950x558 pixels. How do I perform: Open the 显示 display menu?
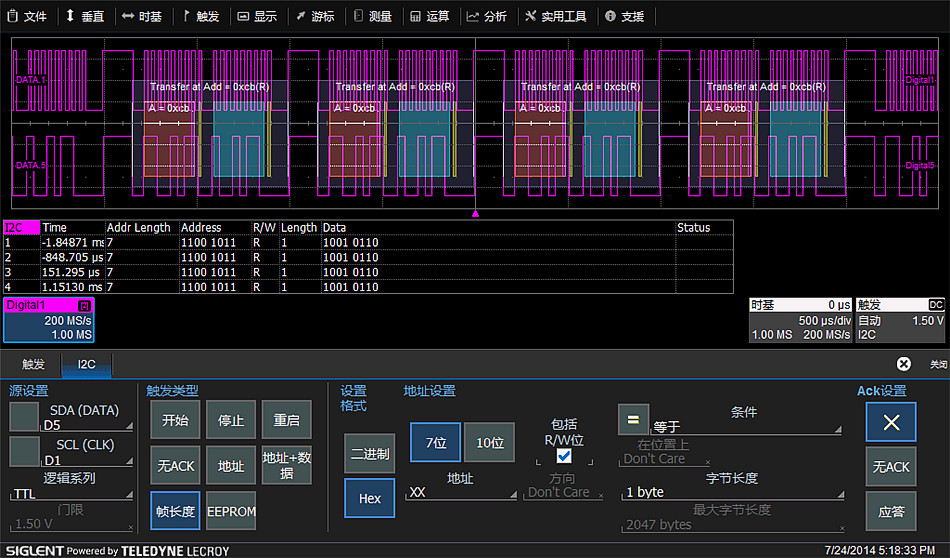[x=257, y=16]
